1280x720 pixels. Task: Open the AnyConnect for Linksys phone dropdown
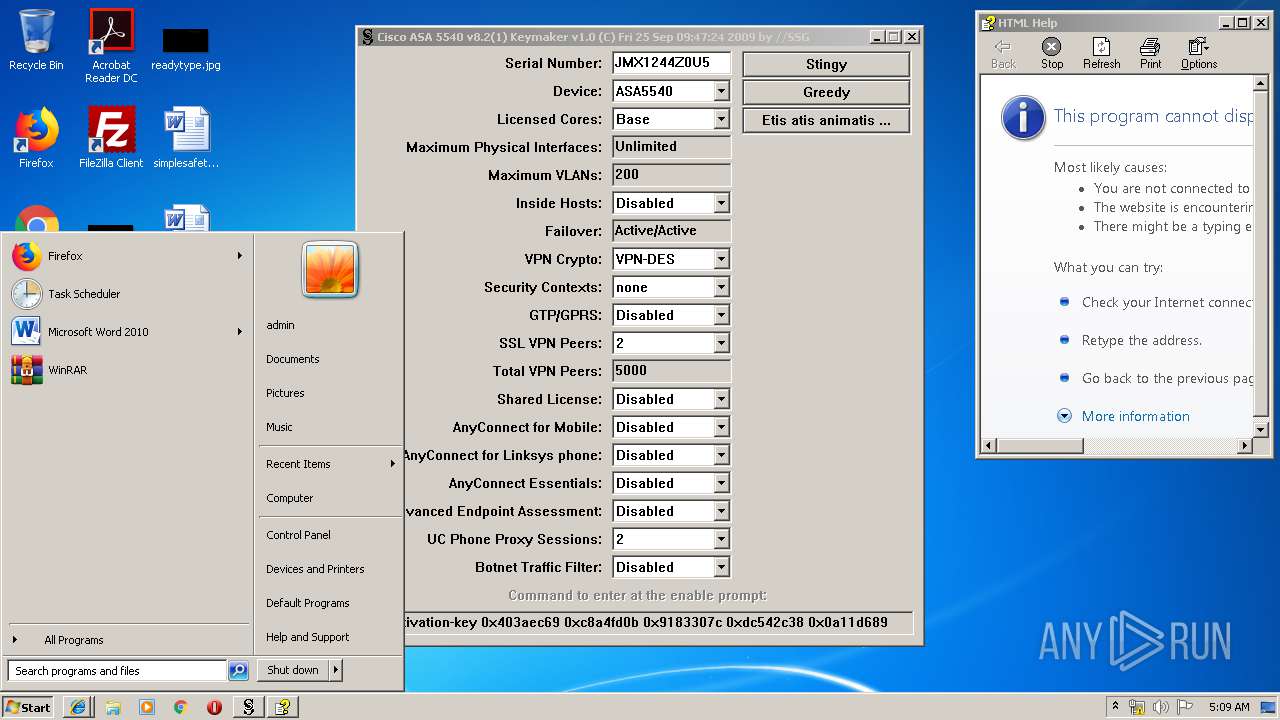point(721,455)
